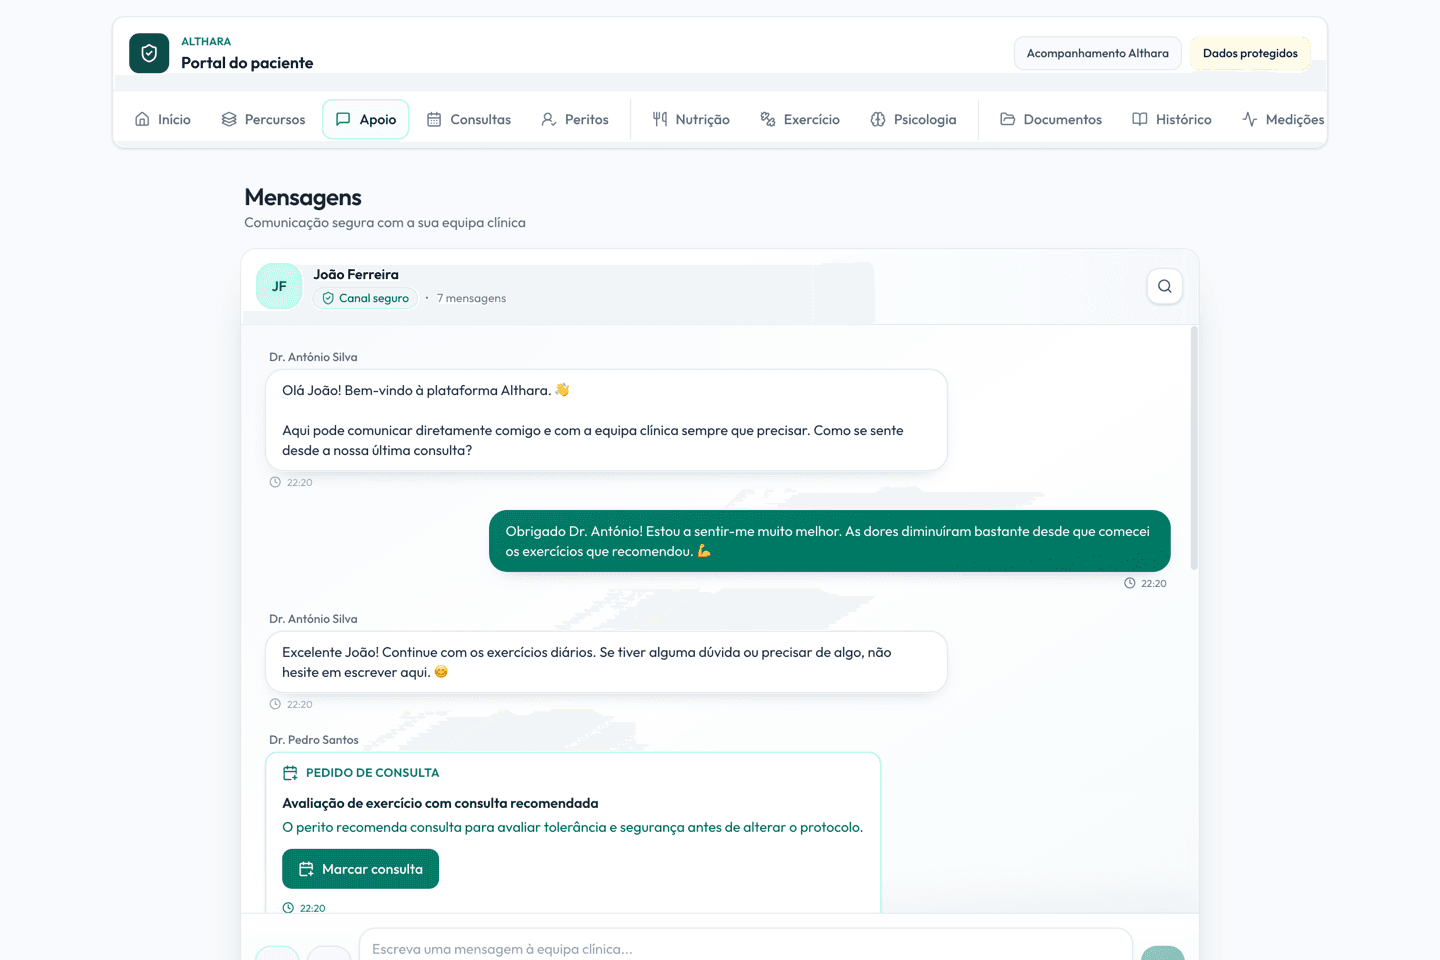Focus the message input field
The image size is (1440, 960).
click(746, 948)
